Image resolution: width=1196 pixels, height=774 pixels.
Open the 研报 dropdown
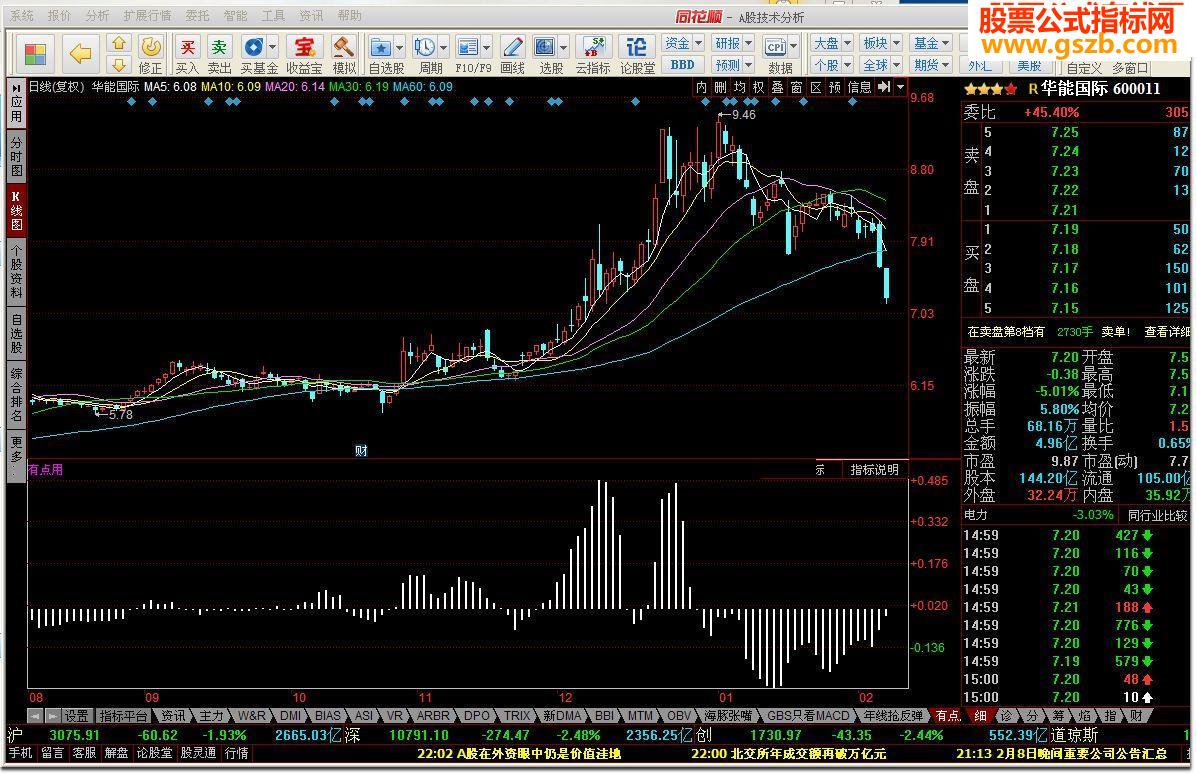pos(733,43)
